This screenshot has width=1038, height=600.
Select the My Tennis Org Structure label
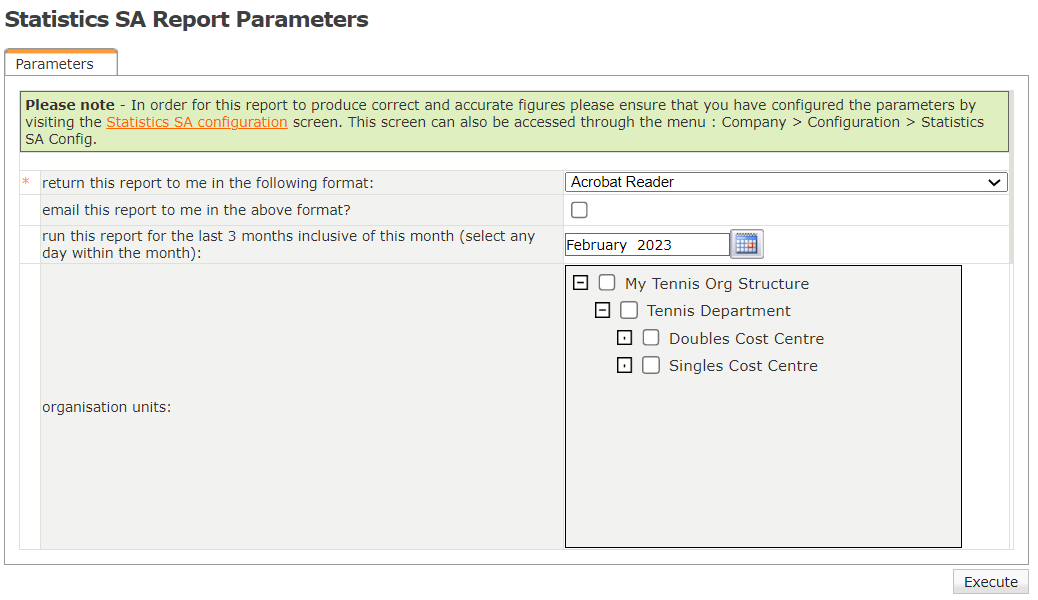click(717, 284)
